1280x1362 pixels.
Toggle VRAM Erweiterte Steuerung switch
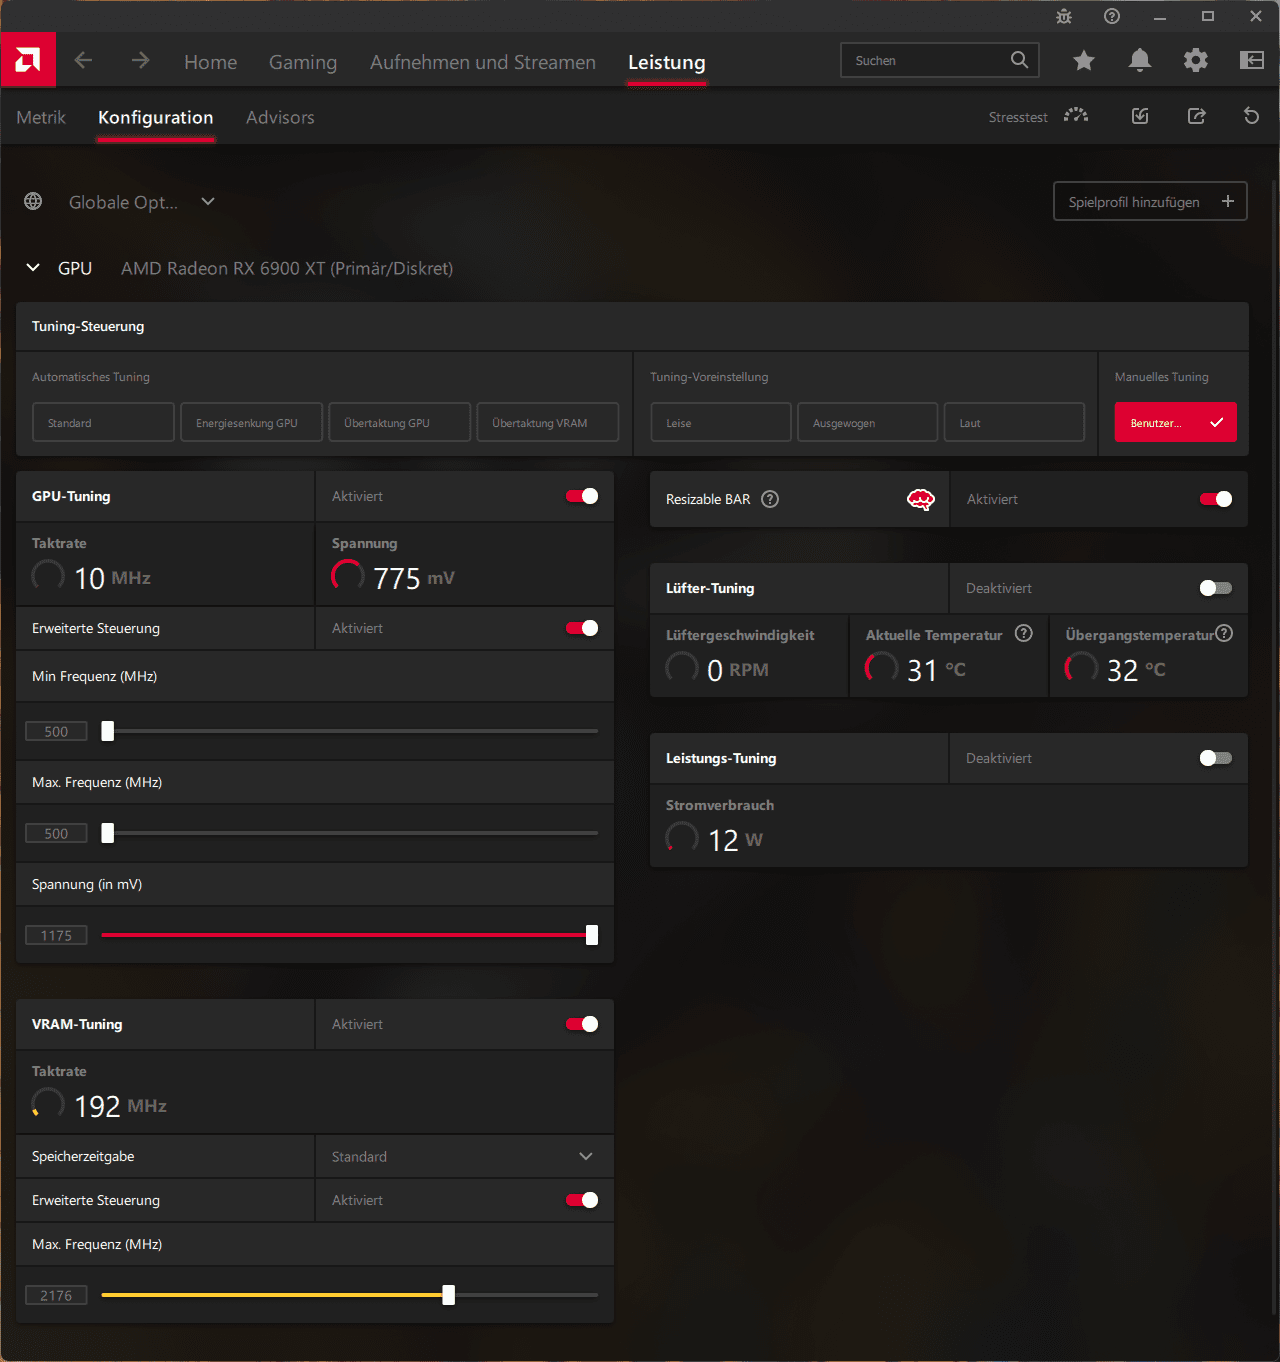582,1200
